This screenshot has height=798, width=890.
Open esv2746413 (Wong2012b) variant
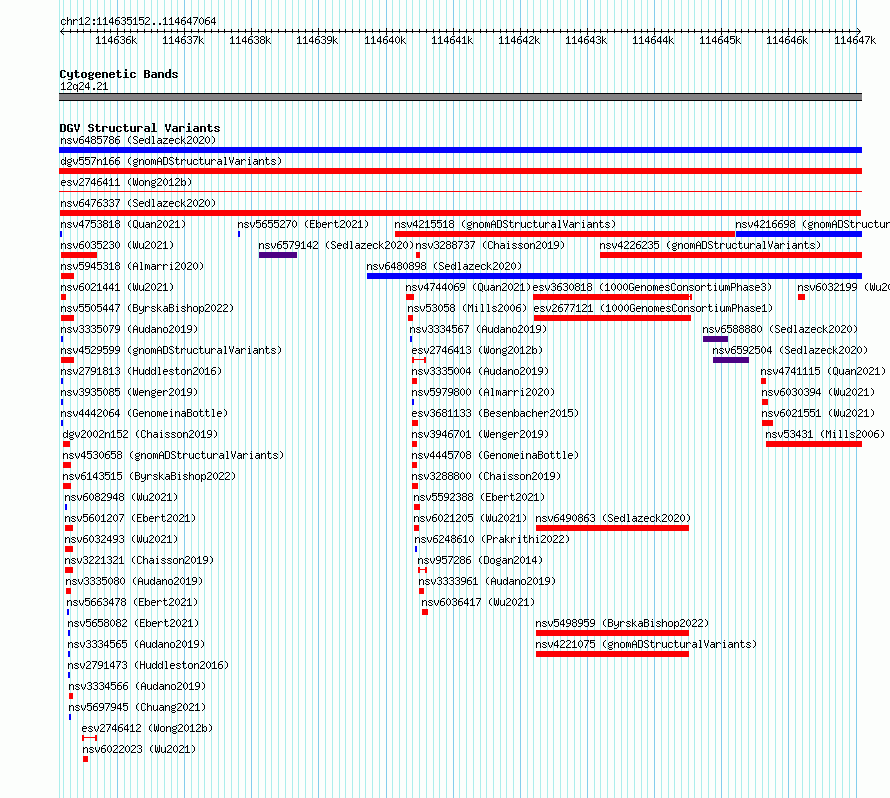(477, 350)
